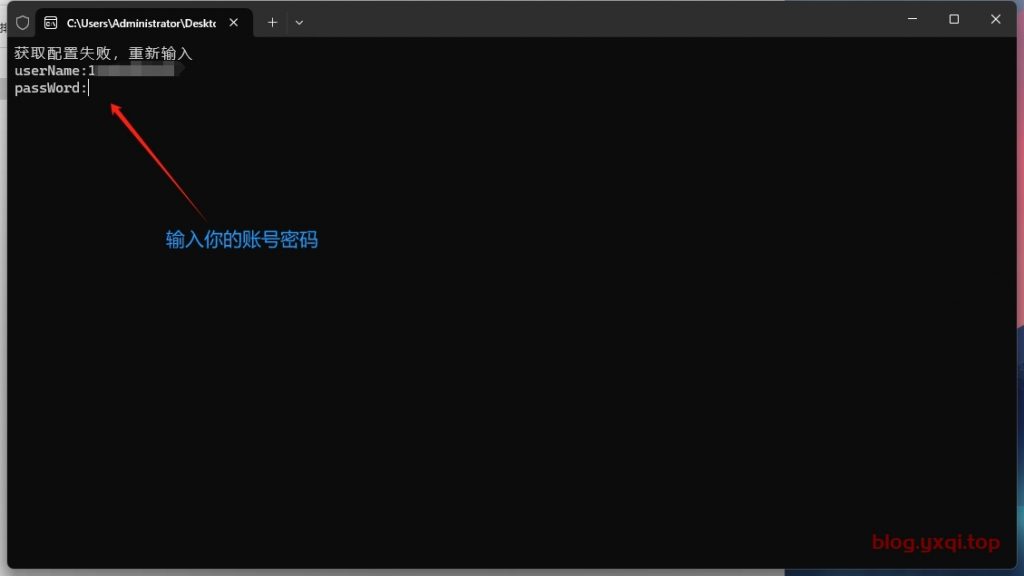Maximize the terminal window
The image size is (1024, 576).
954,19
